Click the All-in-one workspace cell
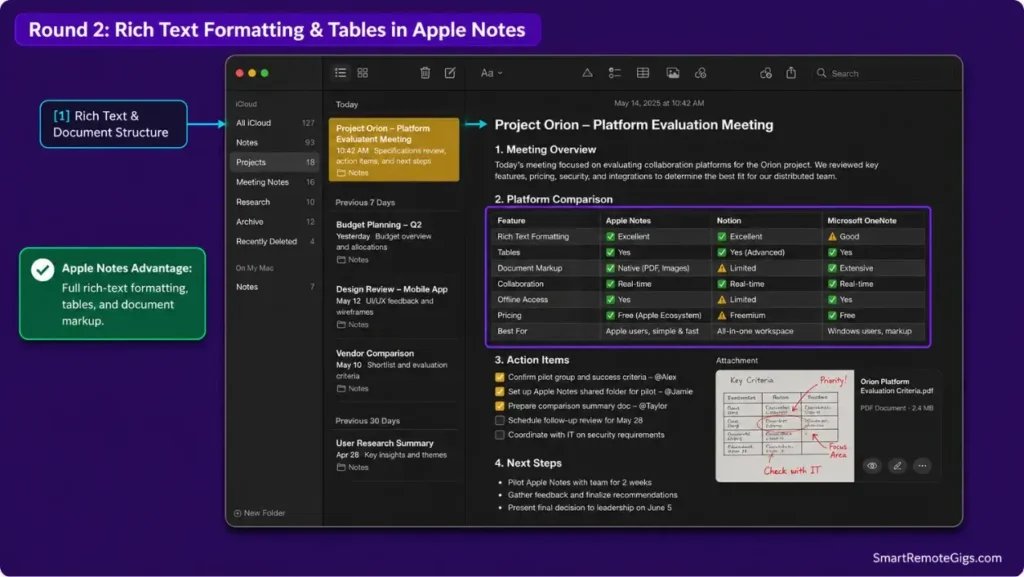1024x577 pixels. point(755,331)
